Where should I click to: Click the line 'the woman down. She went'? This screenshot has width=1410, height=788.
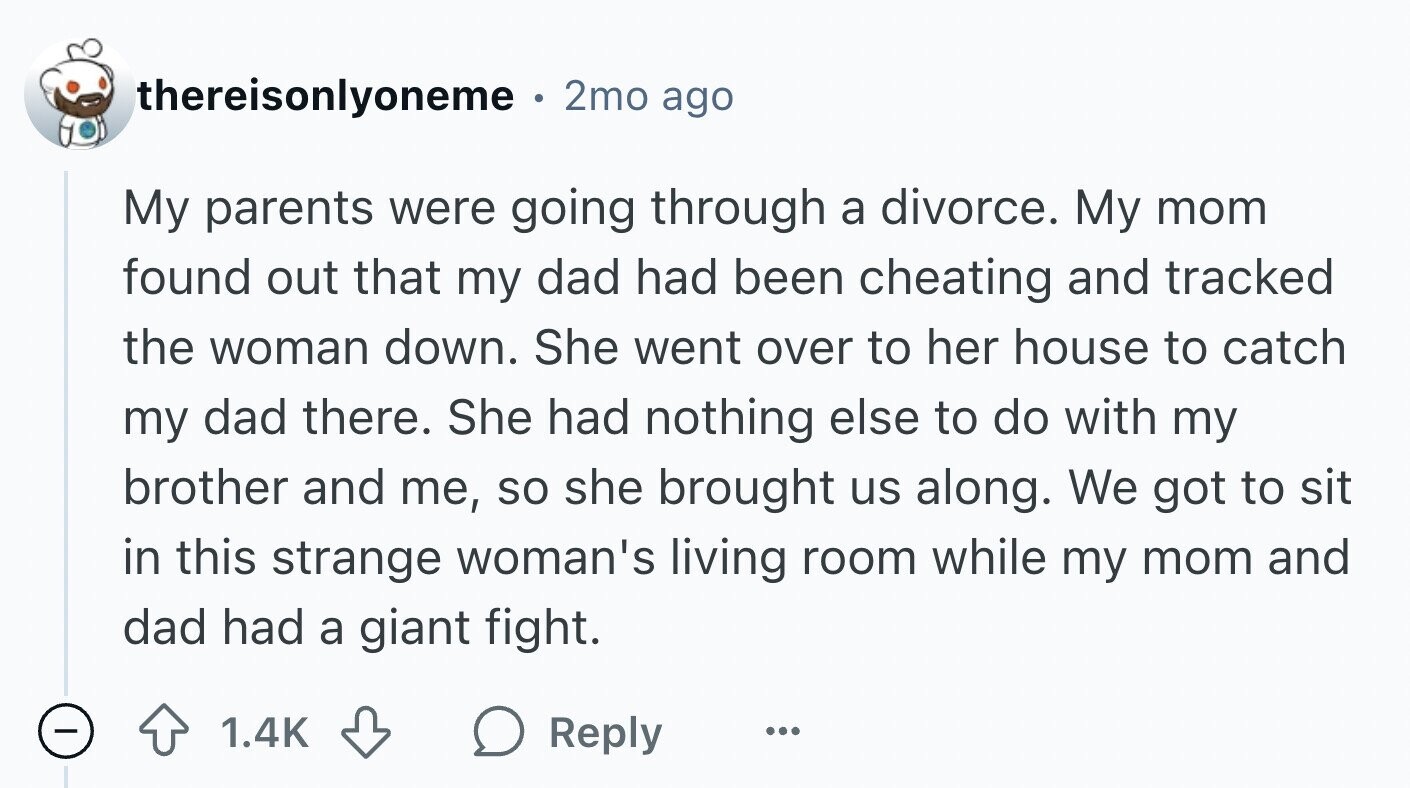[734, 348]
